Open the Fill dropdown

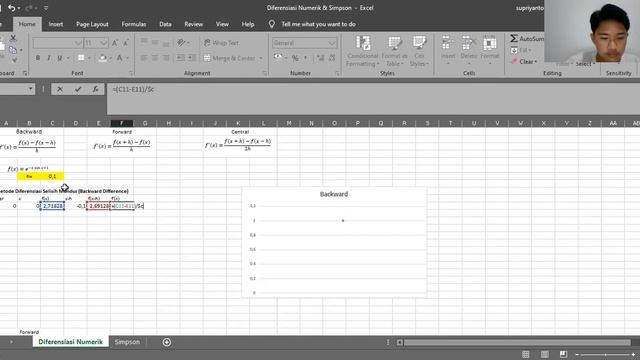point(521,50)
